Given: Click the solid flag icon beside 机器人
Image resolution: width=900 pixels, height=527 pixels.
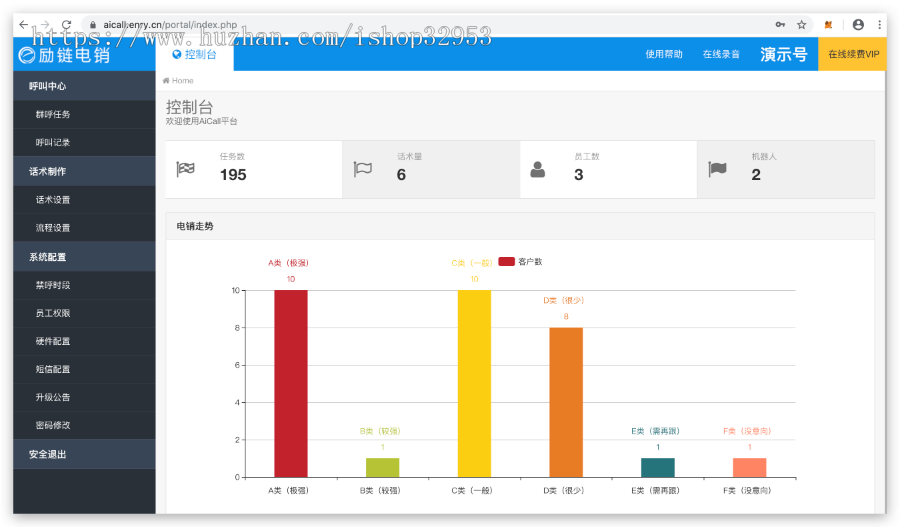Looking at the screenshot, I should pyautogui.click(x=717, y=169).
